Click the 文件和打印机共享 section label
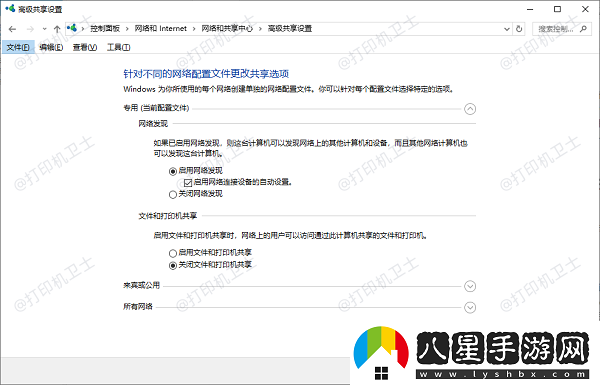The width and height of the screenshot is (600, 385). (x=168, y=216)
